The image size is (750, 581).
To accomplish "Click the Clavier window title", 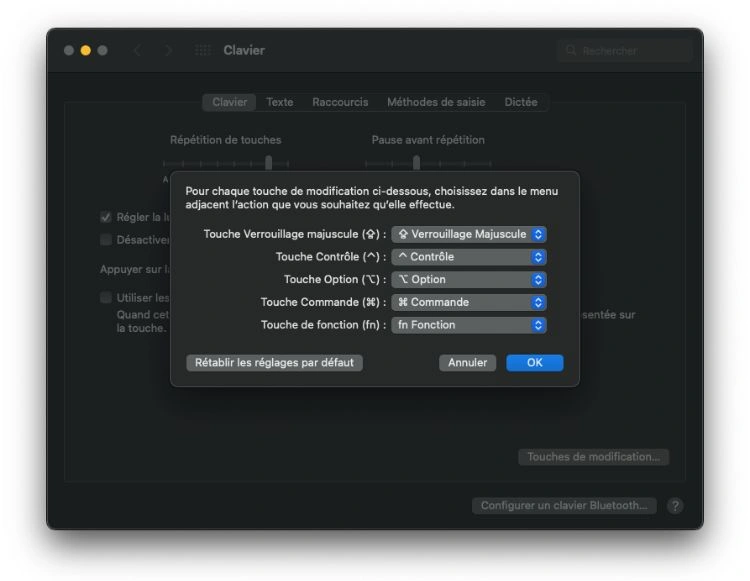I will tap(244, 50).
